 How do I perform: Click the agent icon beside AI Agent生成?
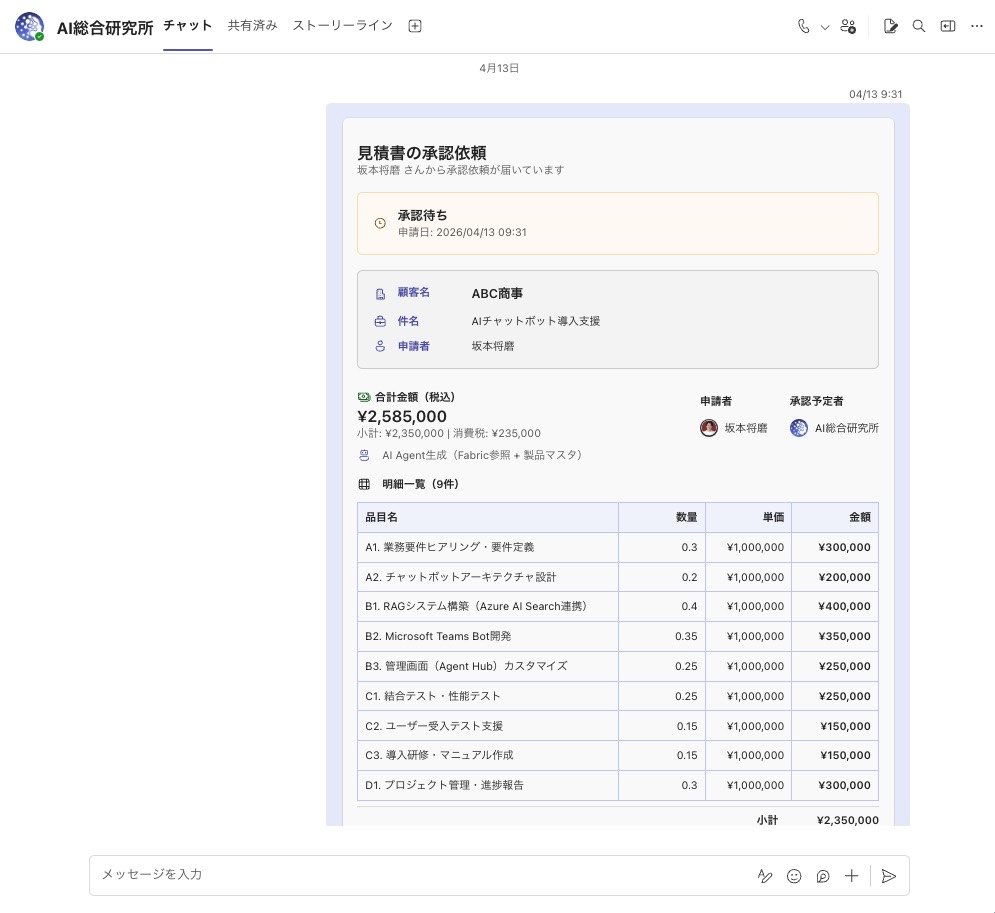[x=364, y=455]
